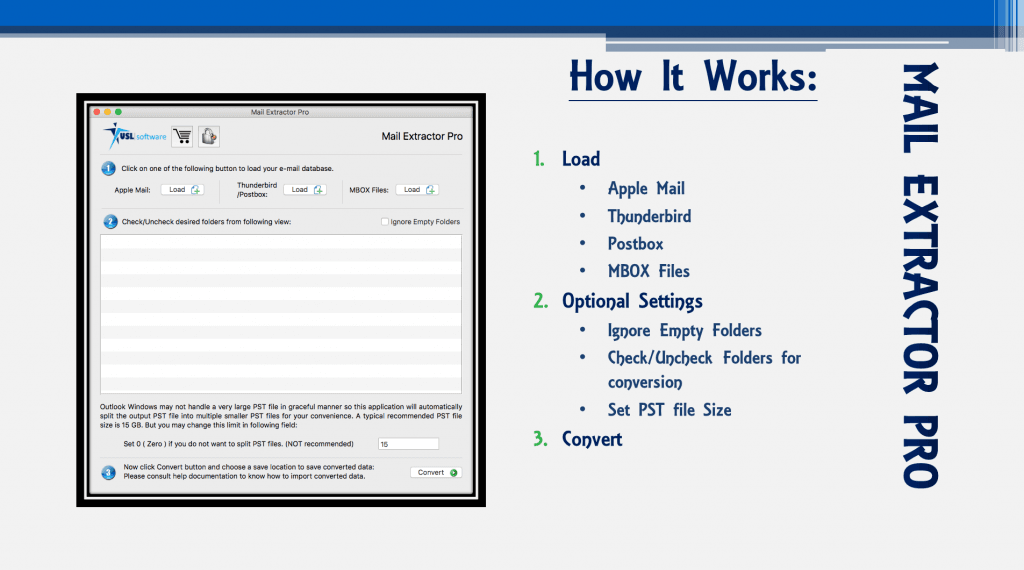Zoom window with the green button
The image size is (1024, 570).
pyautogui.click(x=118, y=112)
